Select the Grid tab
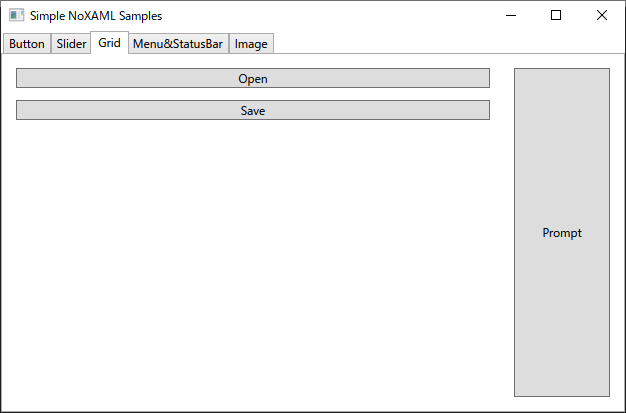 (109, 42)
